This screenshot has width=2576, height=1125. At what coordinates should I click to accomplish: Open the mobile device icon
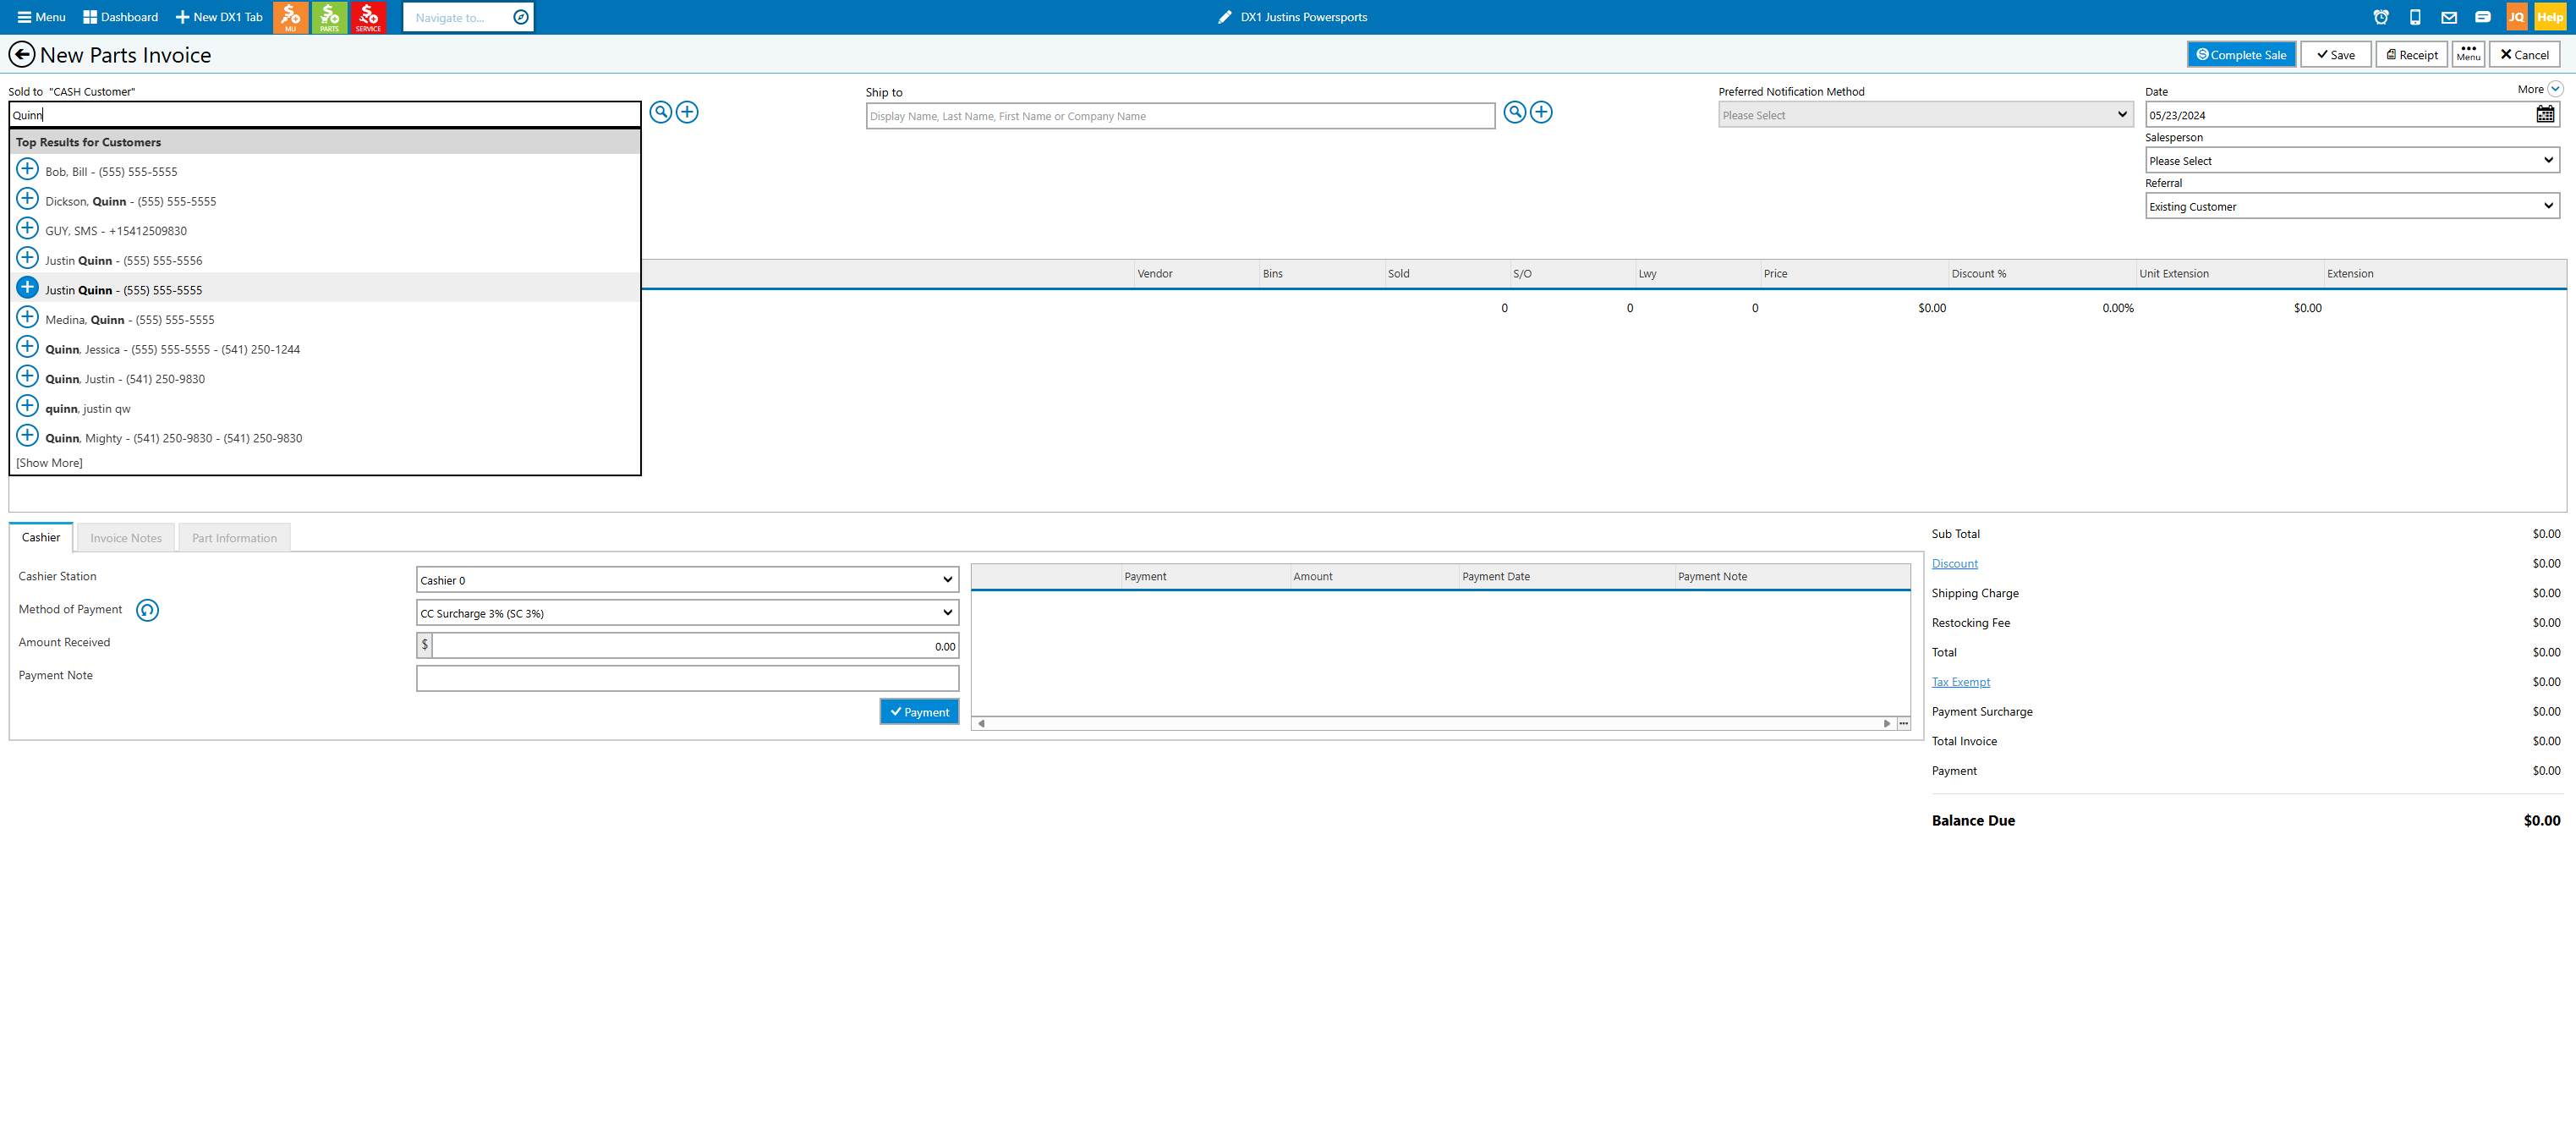[x=2415, y=17]
